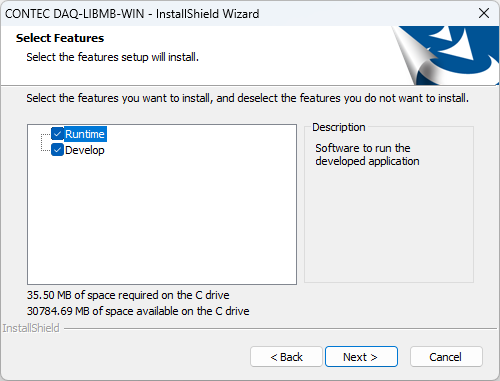
Task: Go back with the < Back button
Action: pos(286,357)
